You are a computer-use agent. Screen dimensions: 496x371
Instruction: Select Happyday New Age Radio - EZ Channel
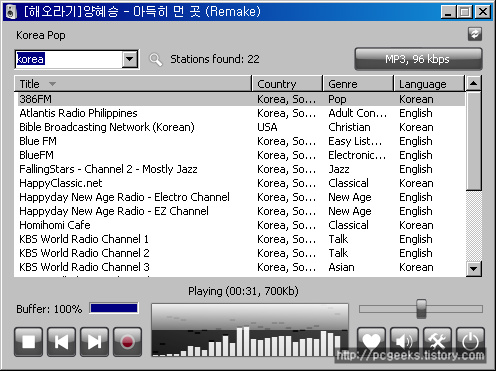[241, 211]
